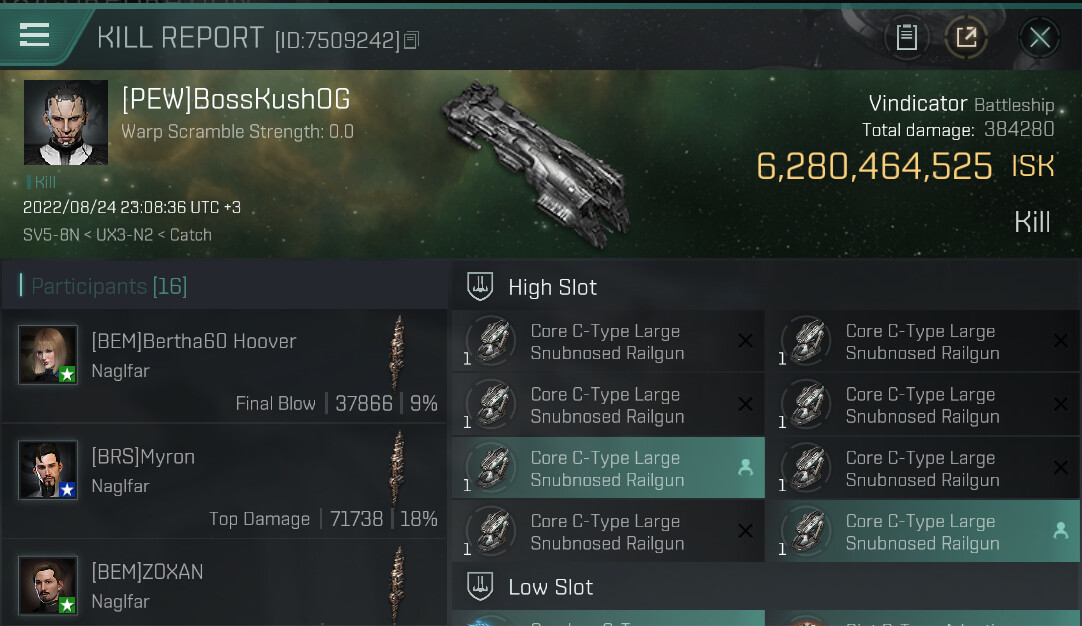The image size is (1082, 626).
Task: Click the clipboard notes icon in header
Action: click(906, 37)
